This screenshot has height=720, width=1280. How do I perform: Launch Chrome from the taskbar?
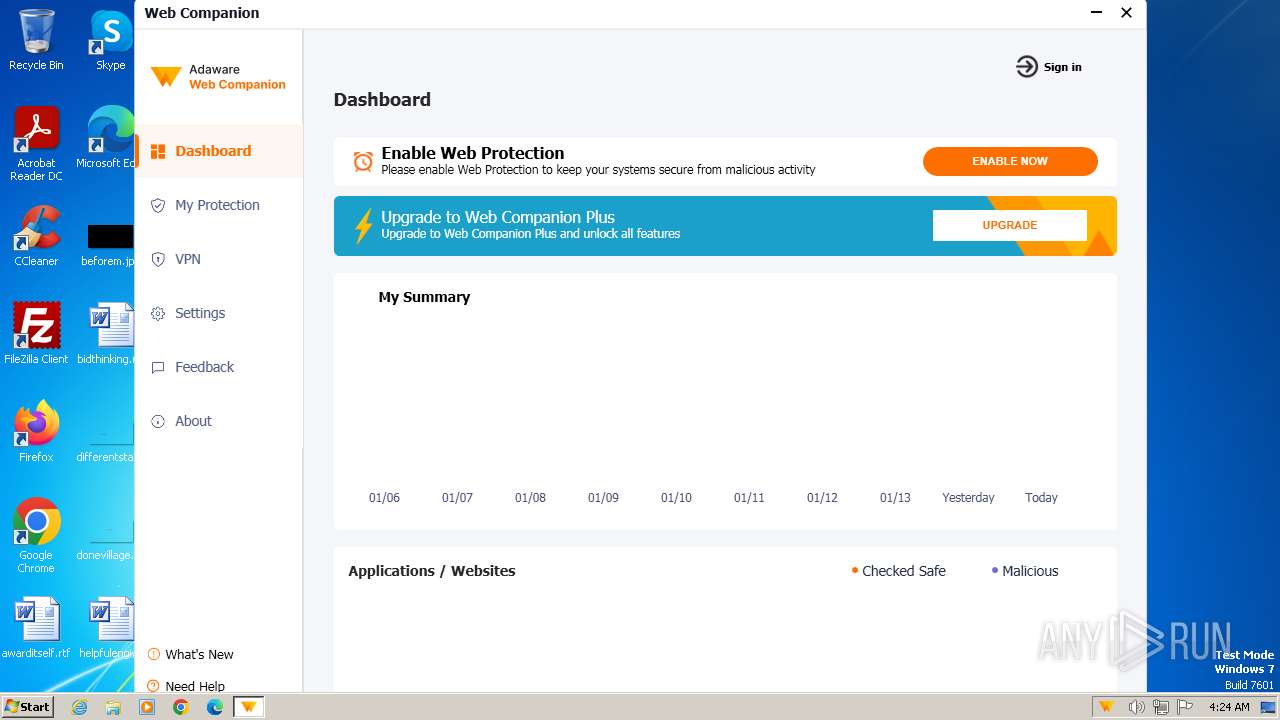pyautogui.click(x=181, y=707)
